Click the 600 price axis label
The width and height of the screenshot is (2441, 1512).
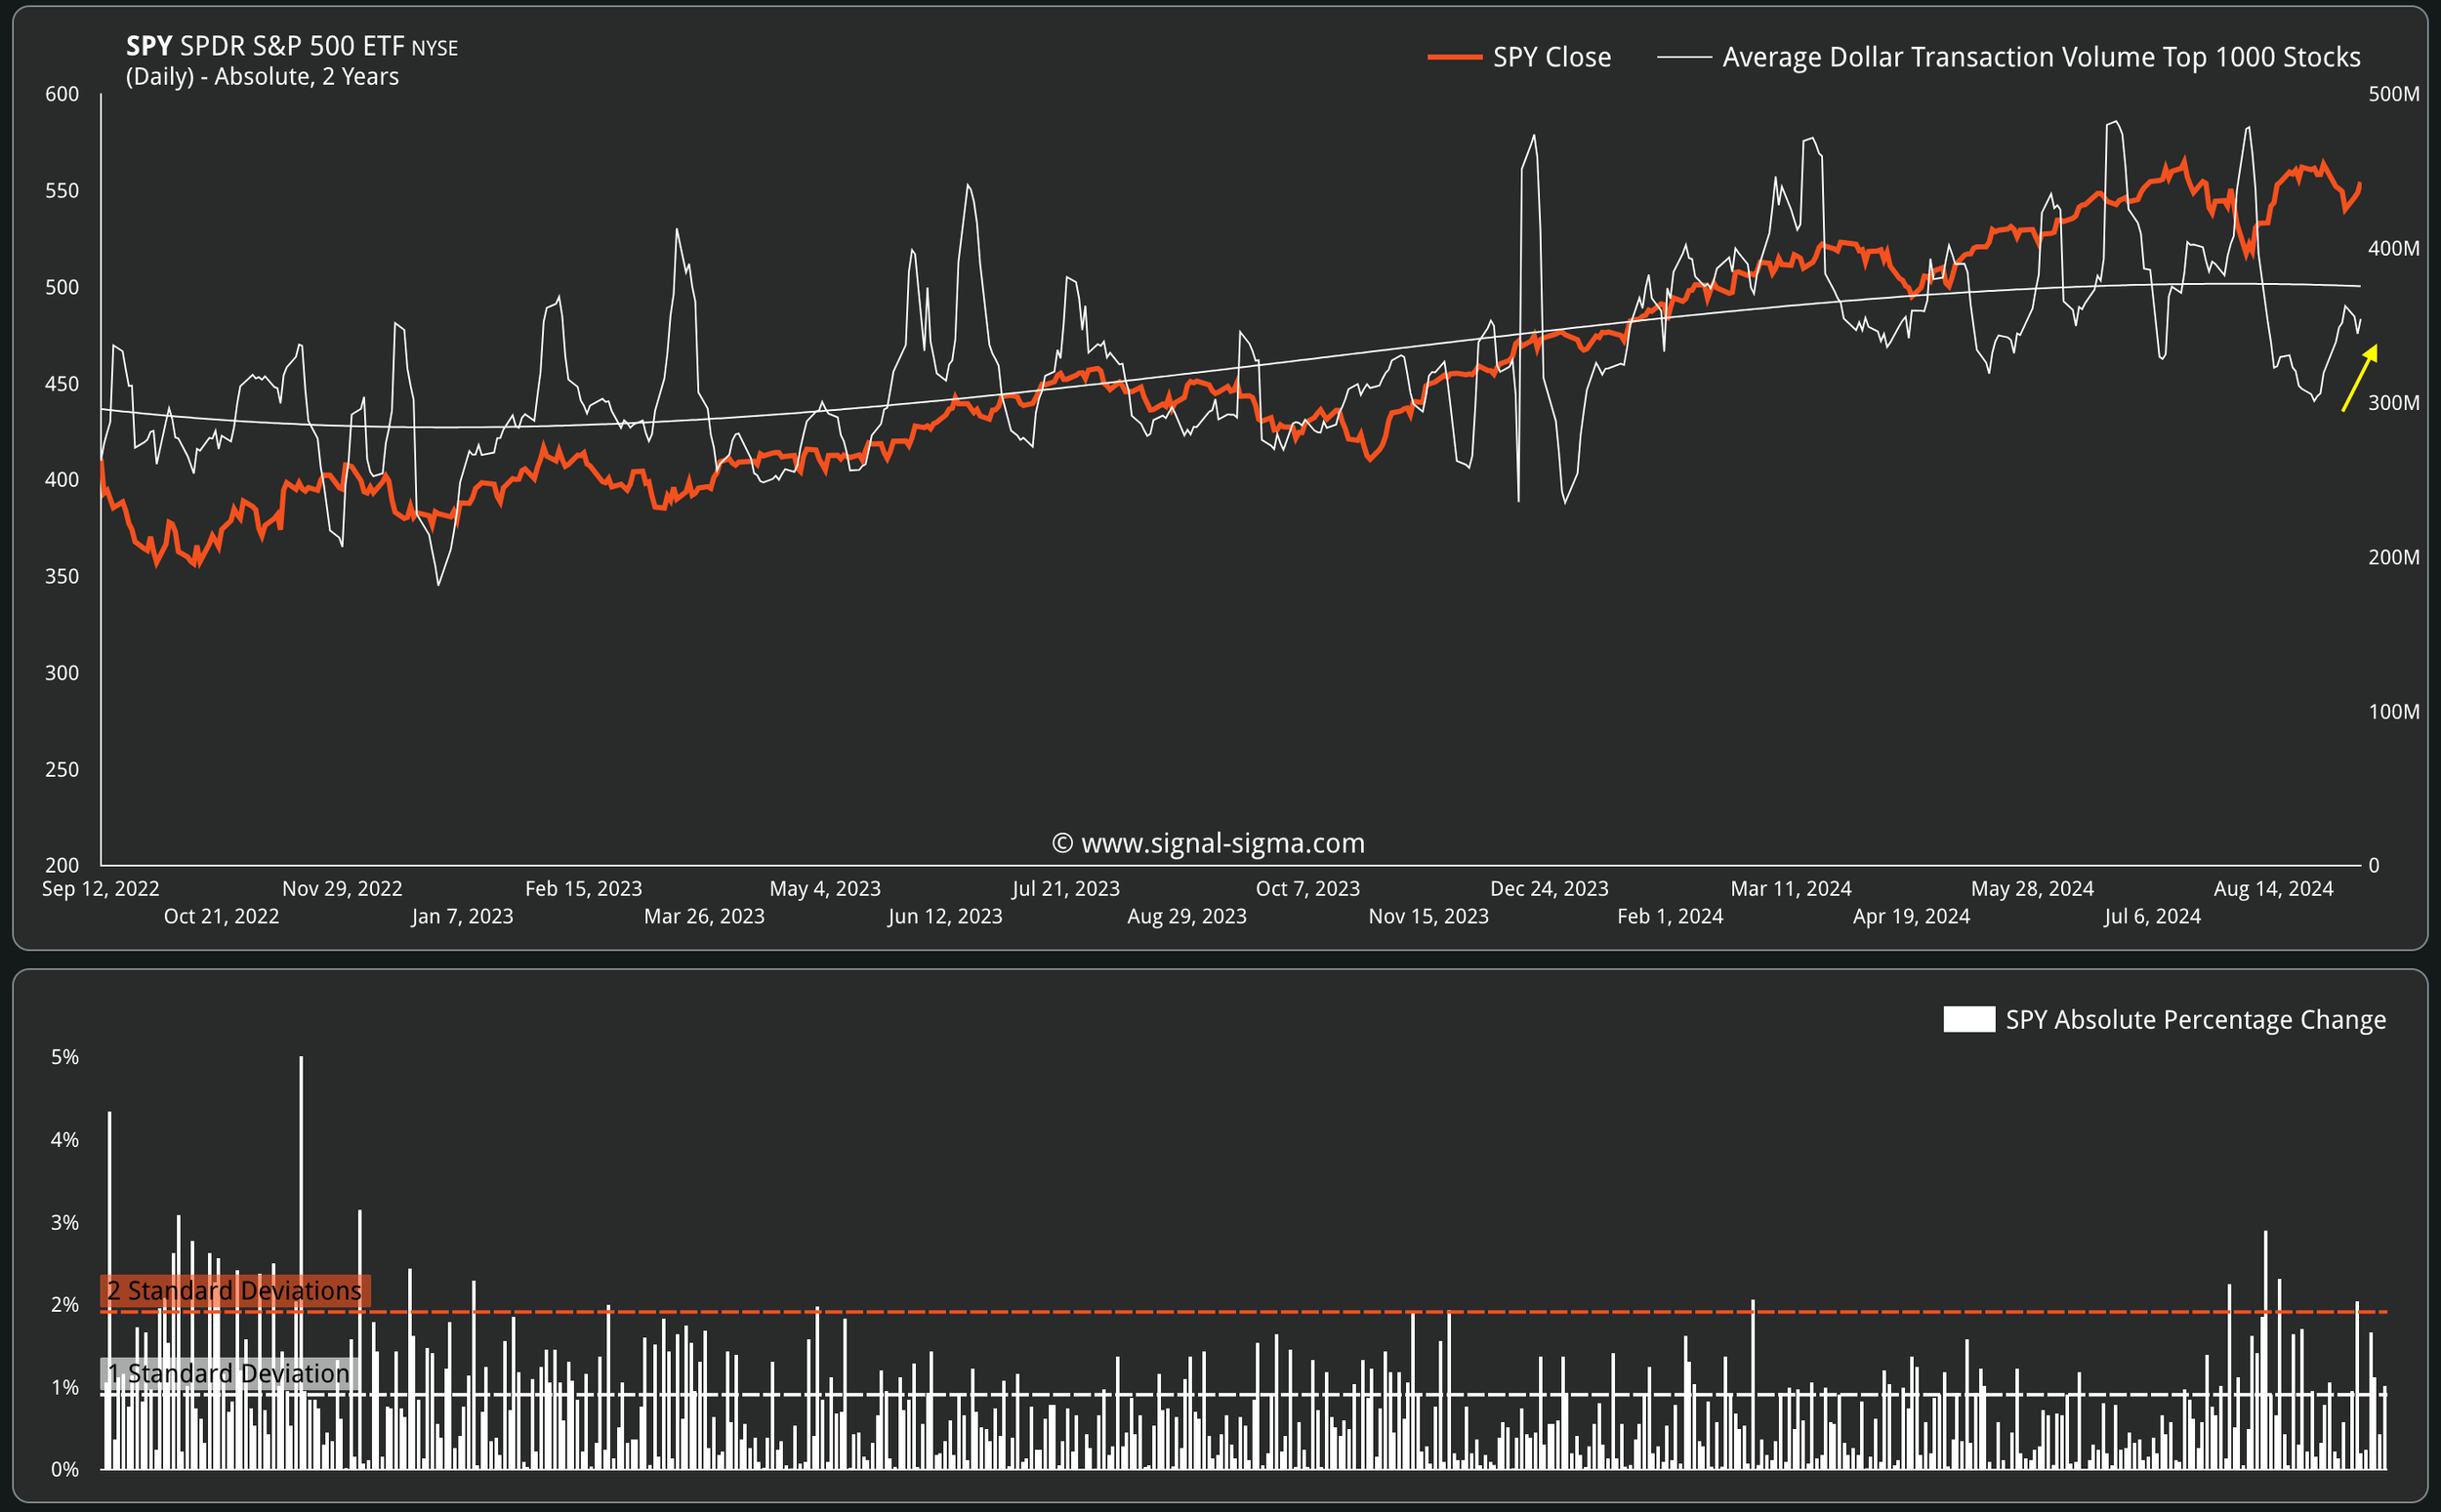62,94
